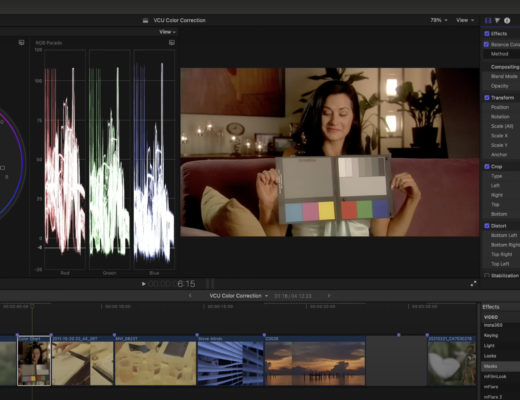Screen dimensions: 520x400
Task: Click the Effects browser header
Action: (491, 307)
